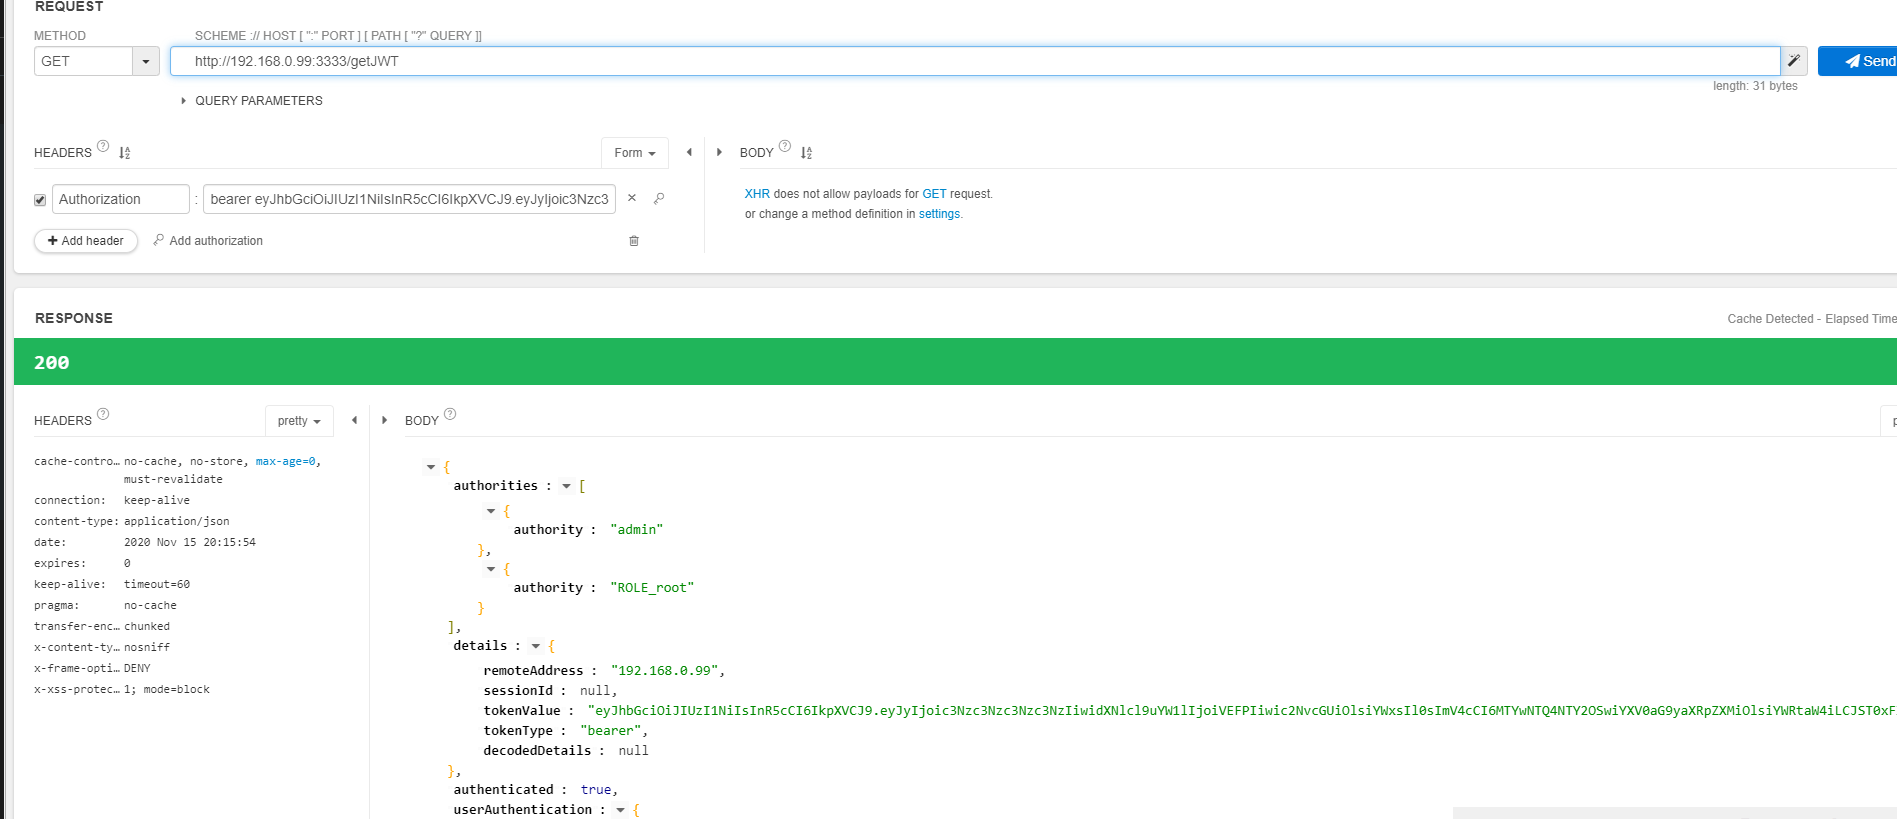
Task: Click the pragma value no-cache
Action: point(150,605)
